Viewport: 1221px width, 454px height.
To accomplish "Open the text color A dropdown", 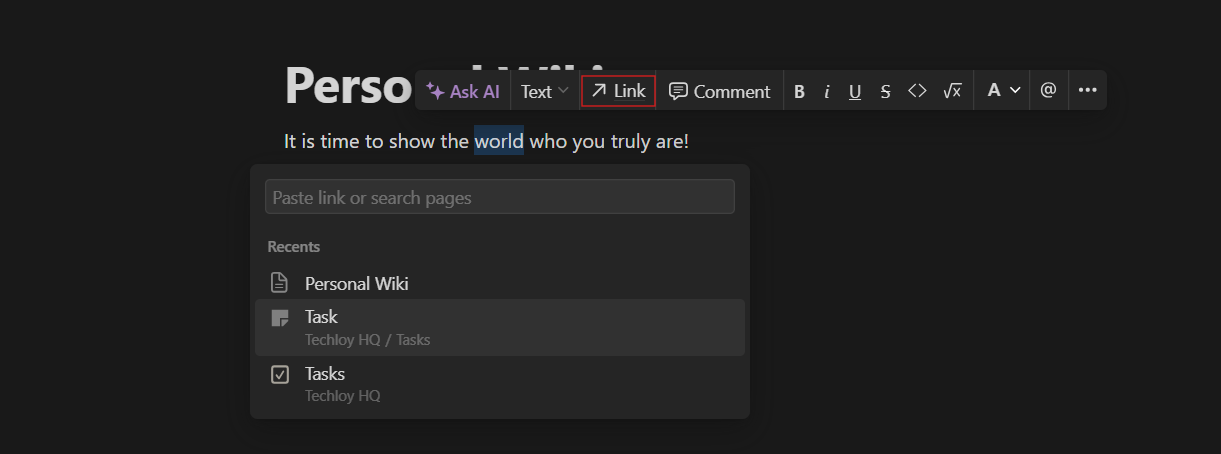I will point(1003,91).
